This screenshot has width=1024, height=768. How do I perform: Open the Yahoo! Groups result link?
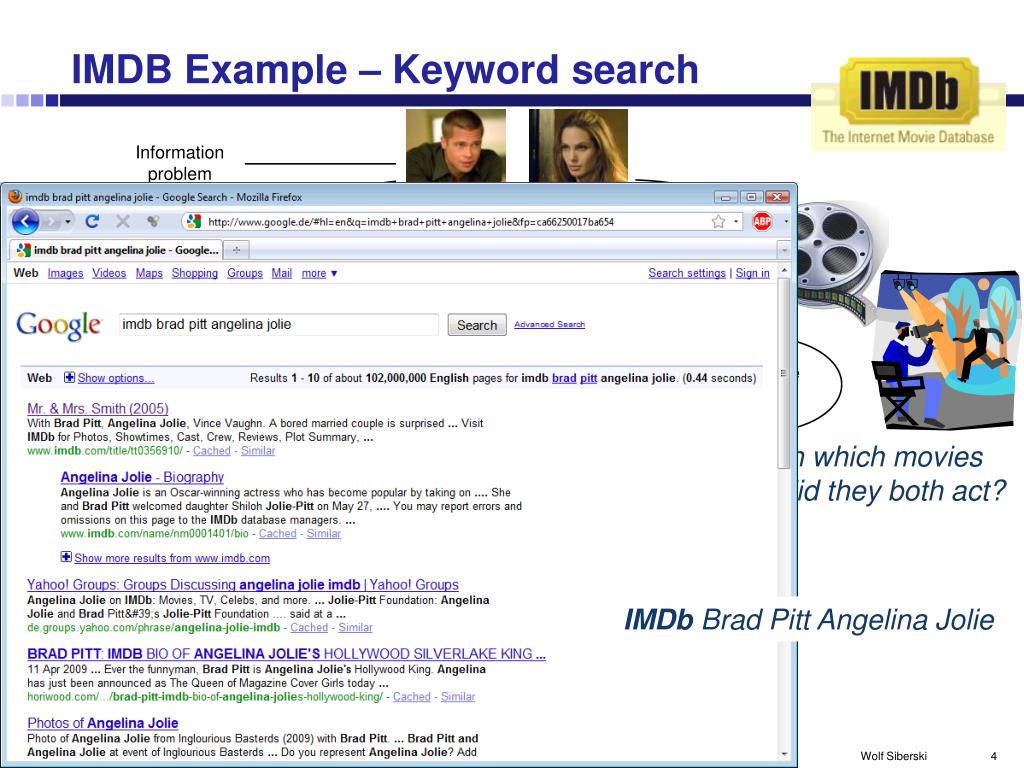tap(243, 584)
